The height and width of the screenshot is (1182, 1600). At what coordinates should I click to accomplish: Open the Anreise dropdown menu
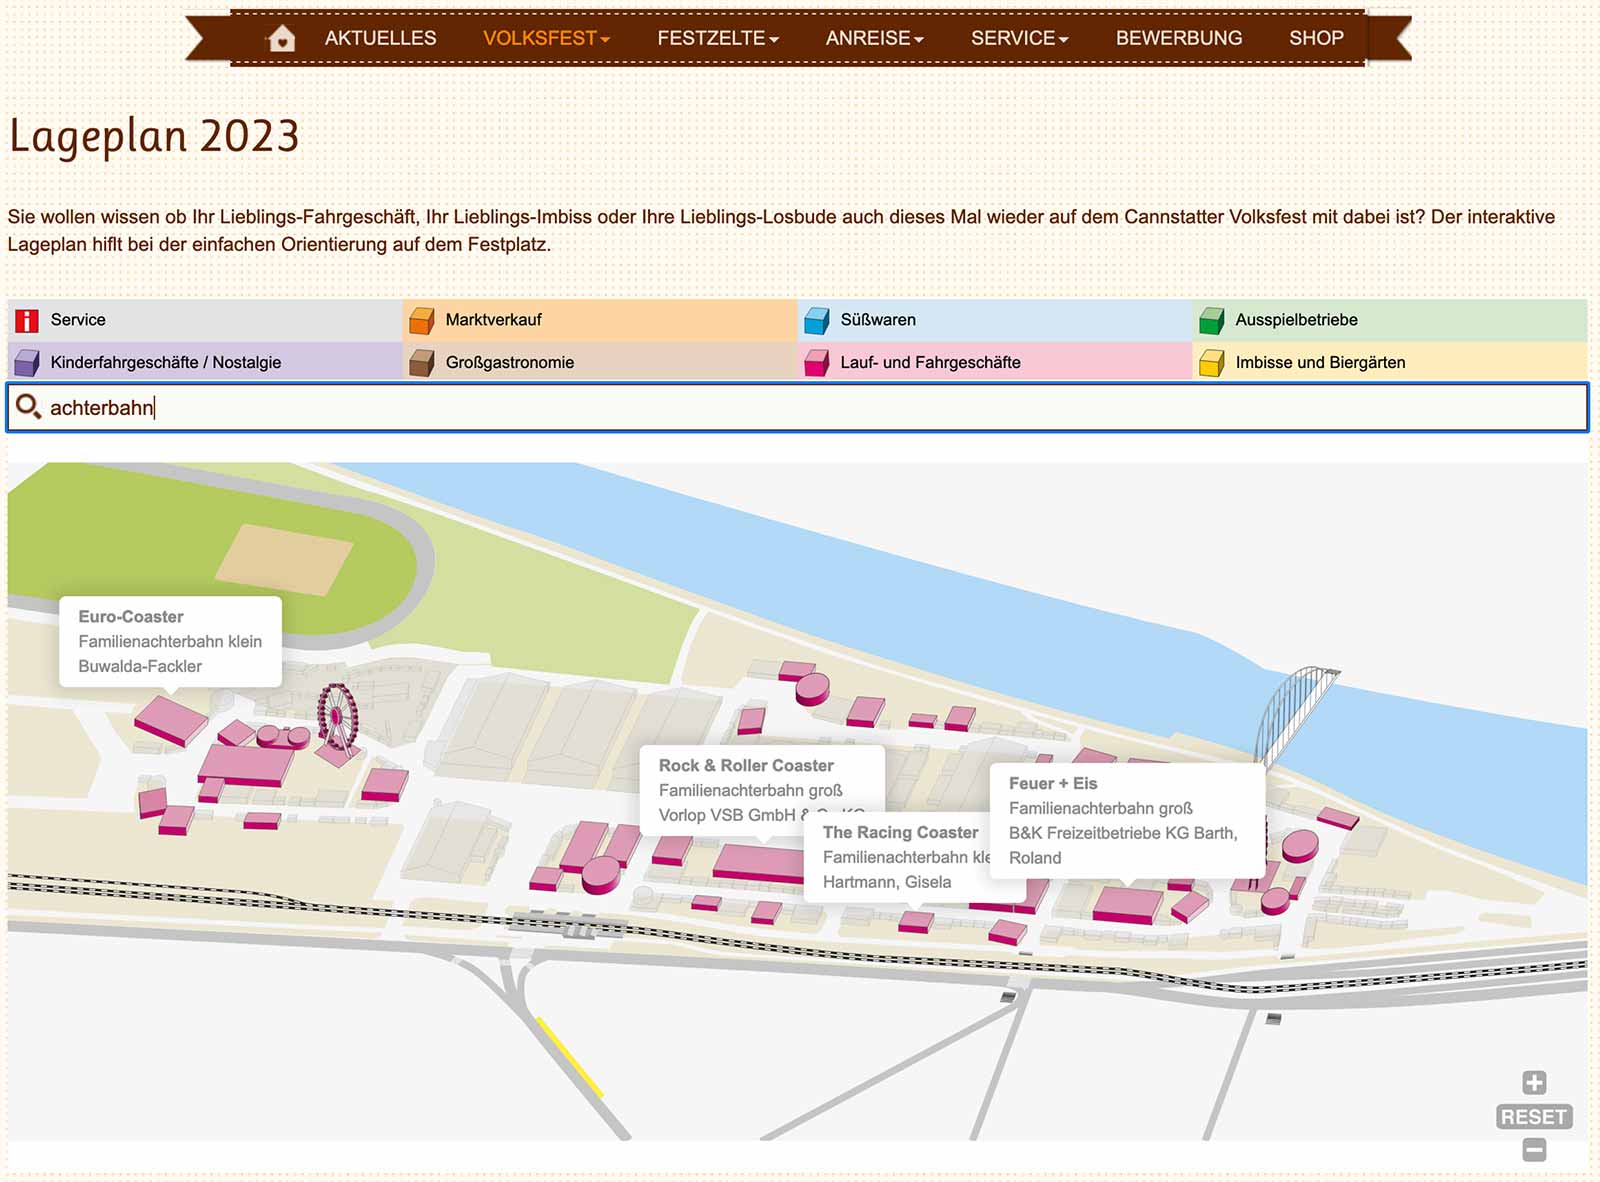coord(874,38)
